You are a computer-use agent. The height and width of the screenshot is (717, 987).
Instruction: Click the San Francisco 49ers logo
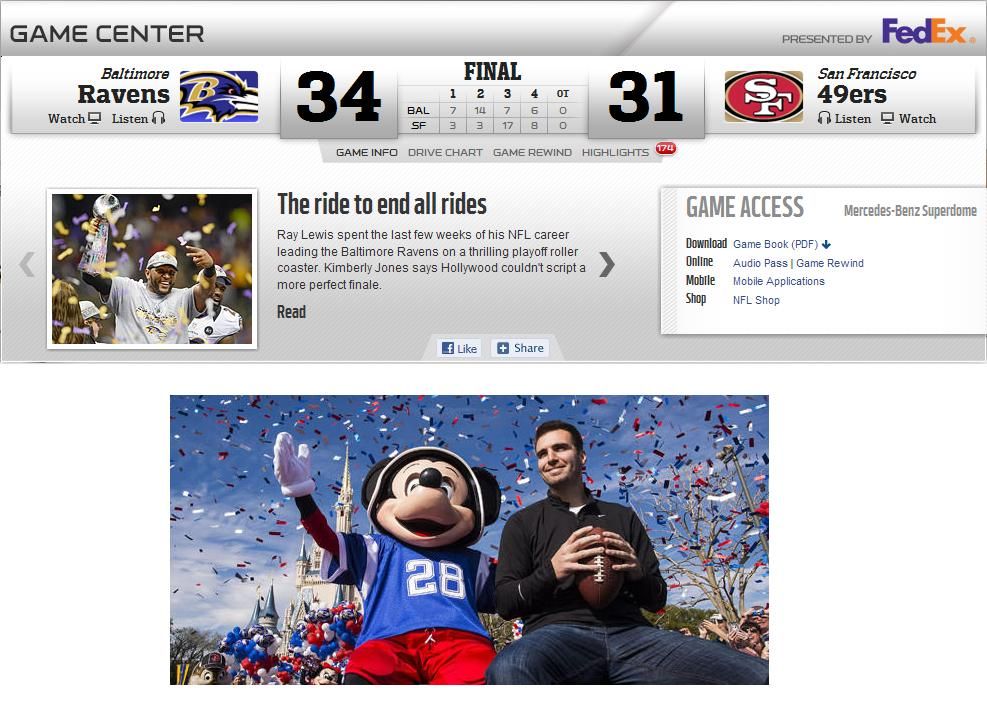[x=764, y=96]
